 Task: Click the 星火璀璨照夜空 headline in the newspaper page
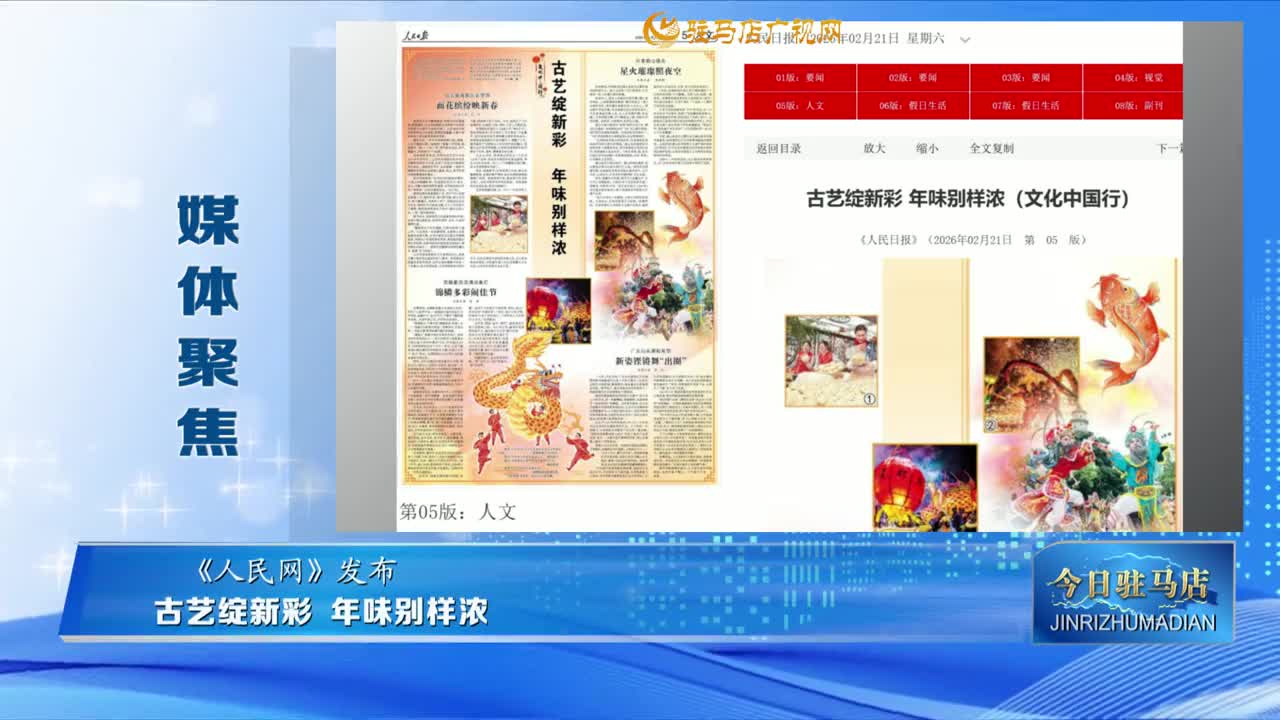pos(650,72)
